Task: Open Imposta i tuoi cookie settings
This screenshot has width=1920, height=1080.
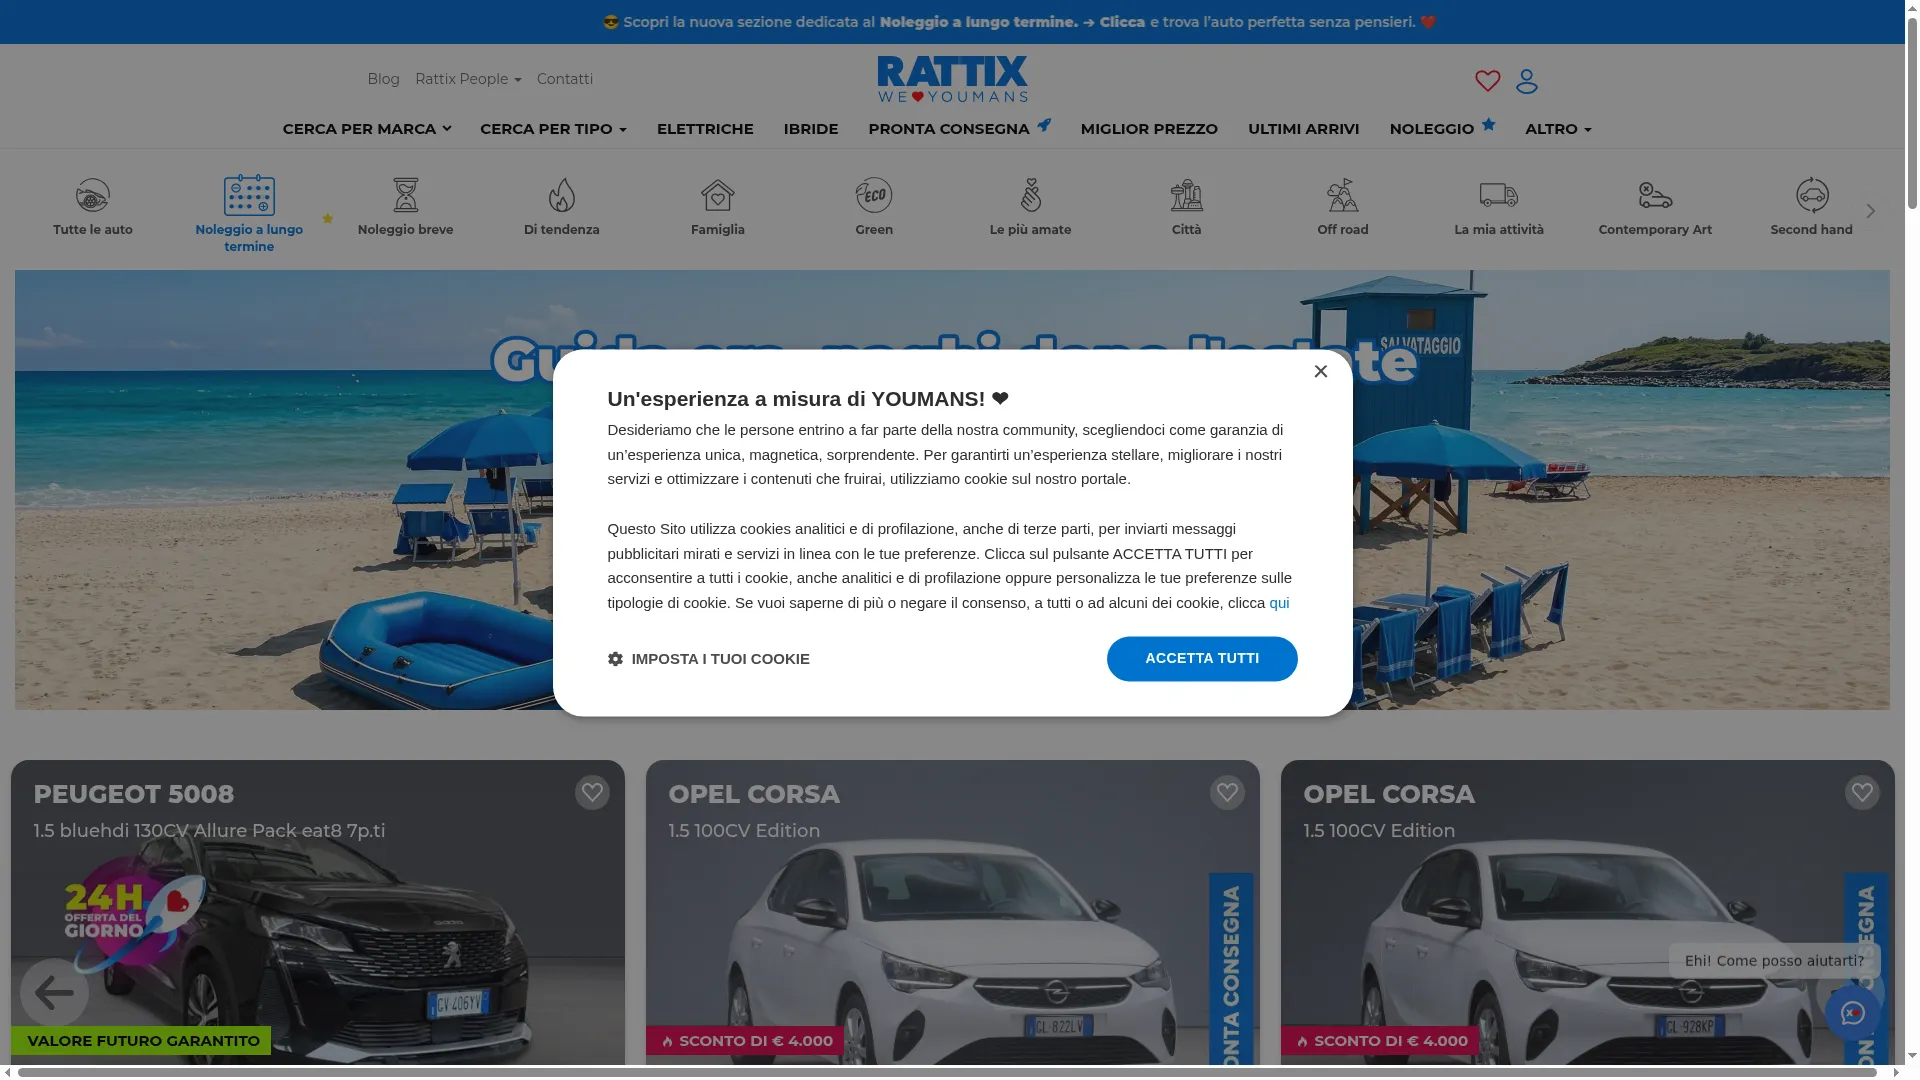Action: [x=709, y=659]
